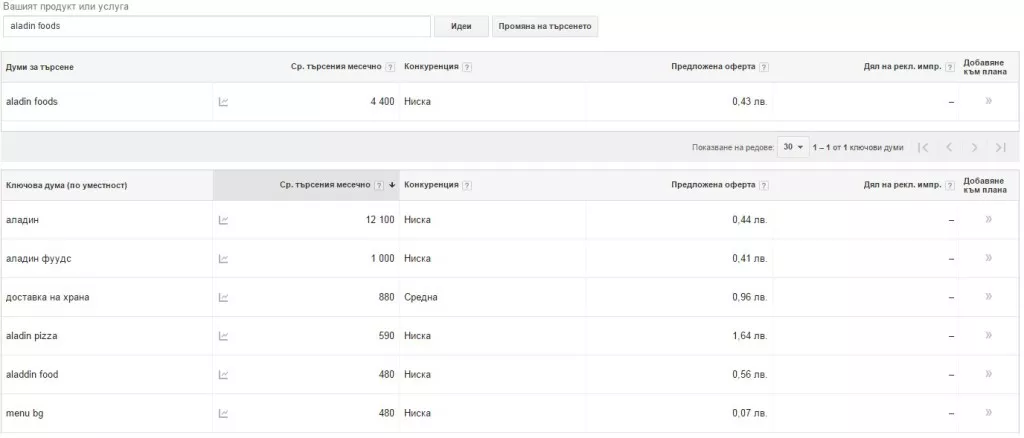Click the 1 – 1 от 1 ключови думи text
Screen dimensions: 1024x438
858,148
